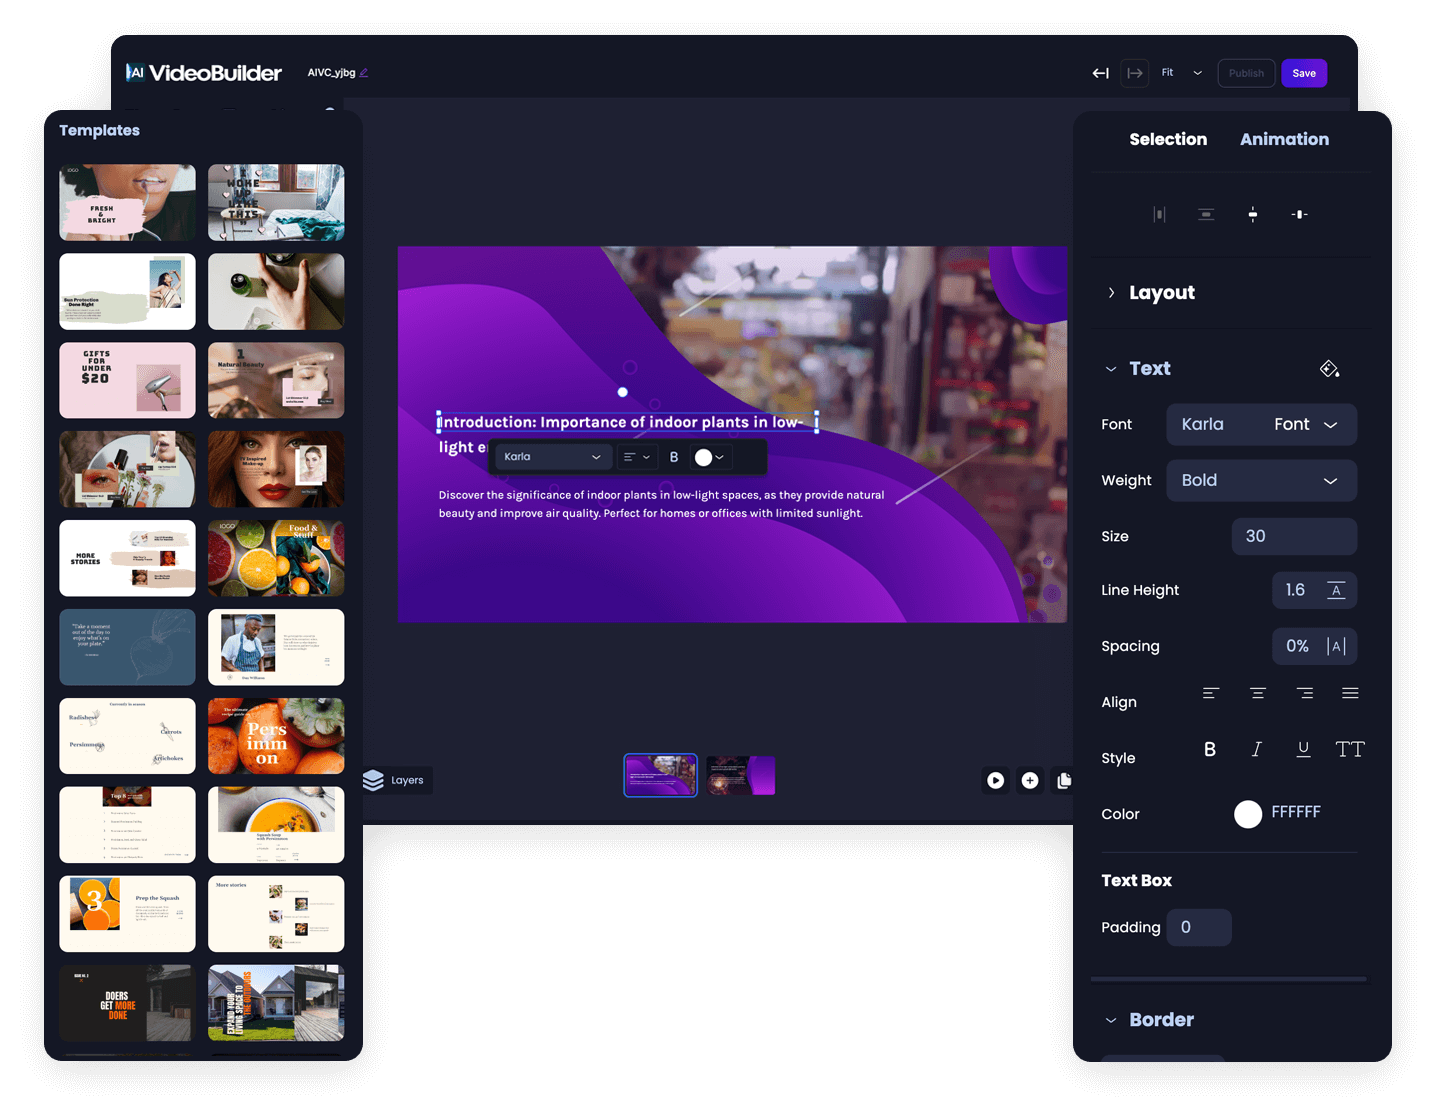The width and height of the screenshot is (1438, 1117).
Task: Click the duplicate slide icon
Action: [1064, 780]
